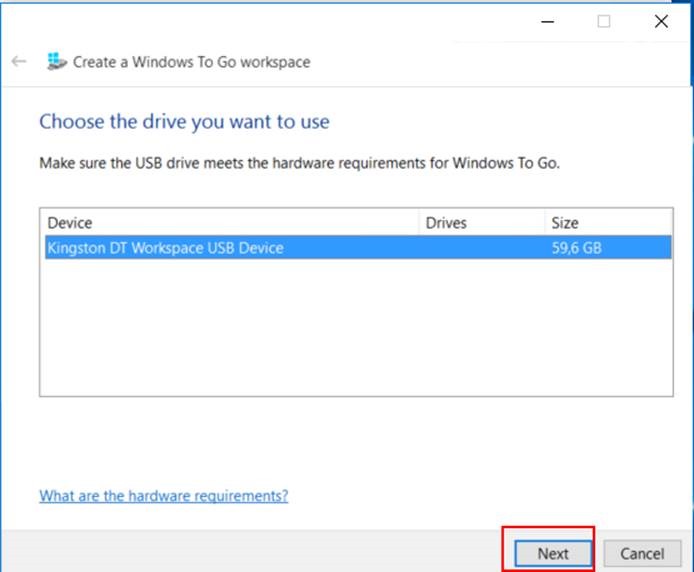Click the 'Choose the drive you want to use' heading
The width and height of the screenshot is (694, 572).
pyautogui.click(x=184, y=122)
